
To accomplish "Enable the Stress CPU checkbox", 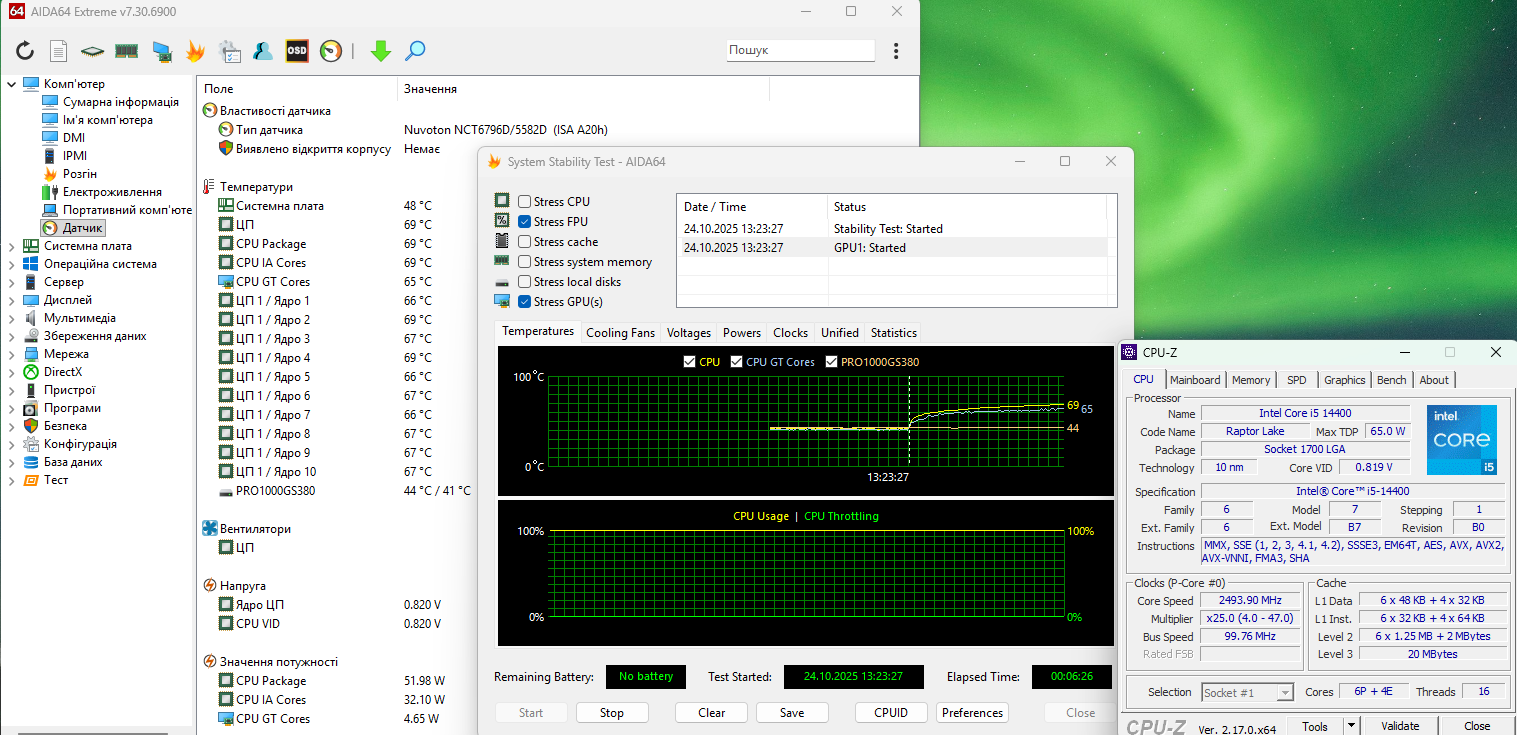I will point(524,202).
